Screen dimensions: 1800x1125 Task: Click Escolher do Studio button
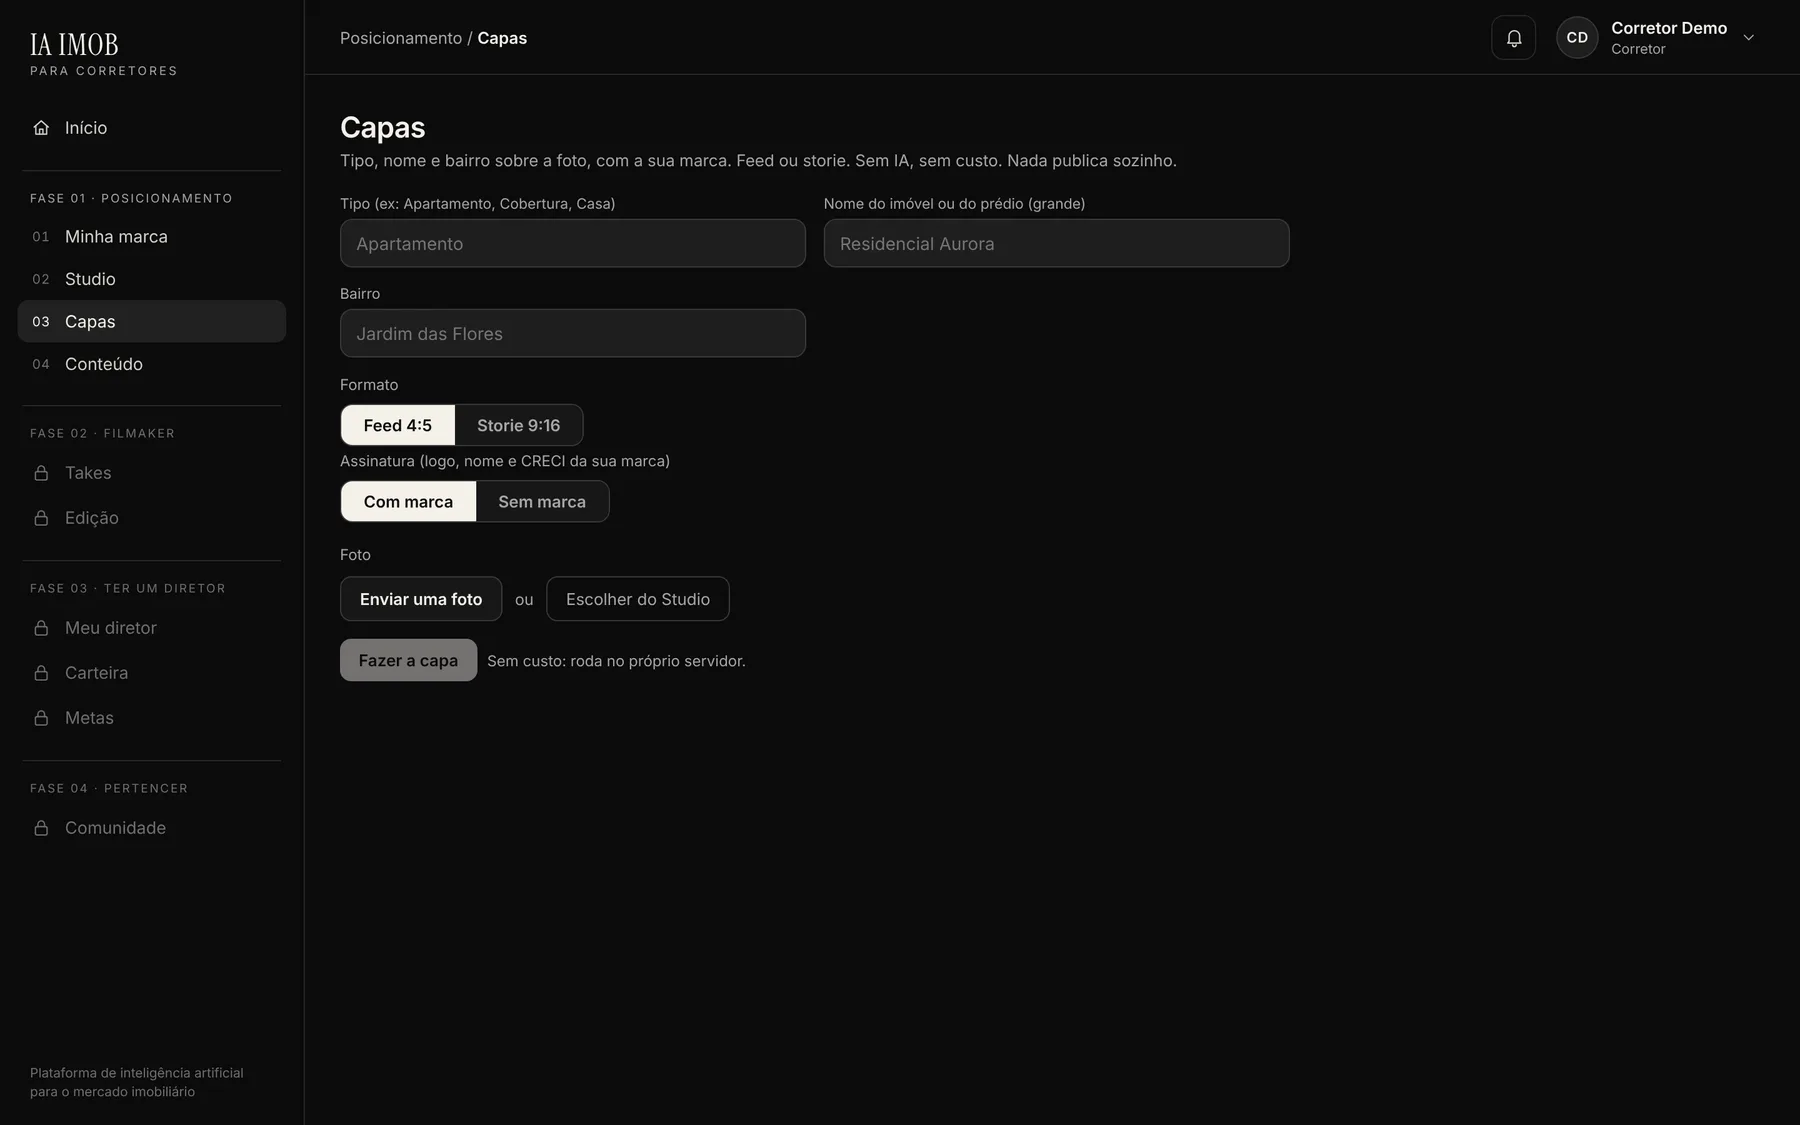pyautogui.click(x=638, y=599)
